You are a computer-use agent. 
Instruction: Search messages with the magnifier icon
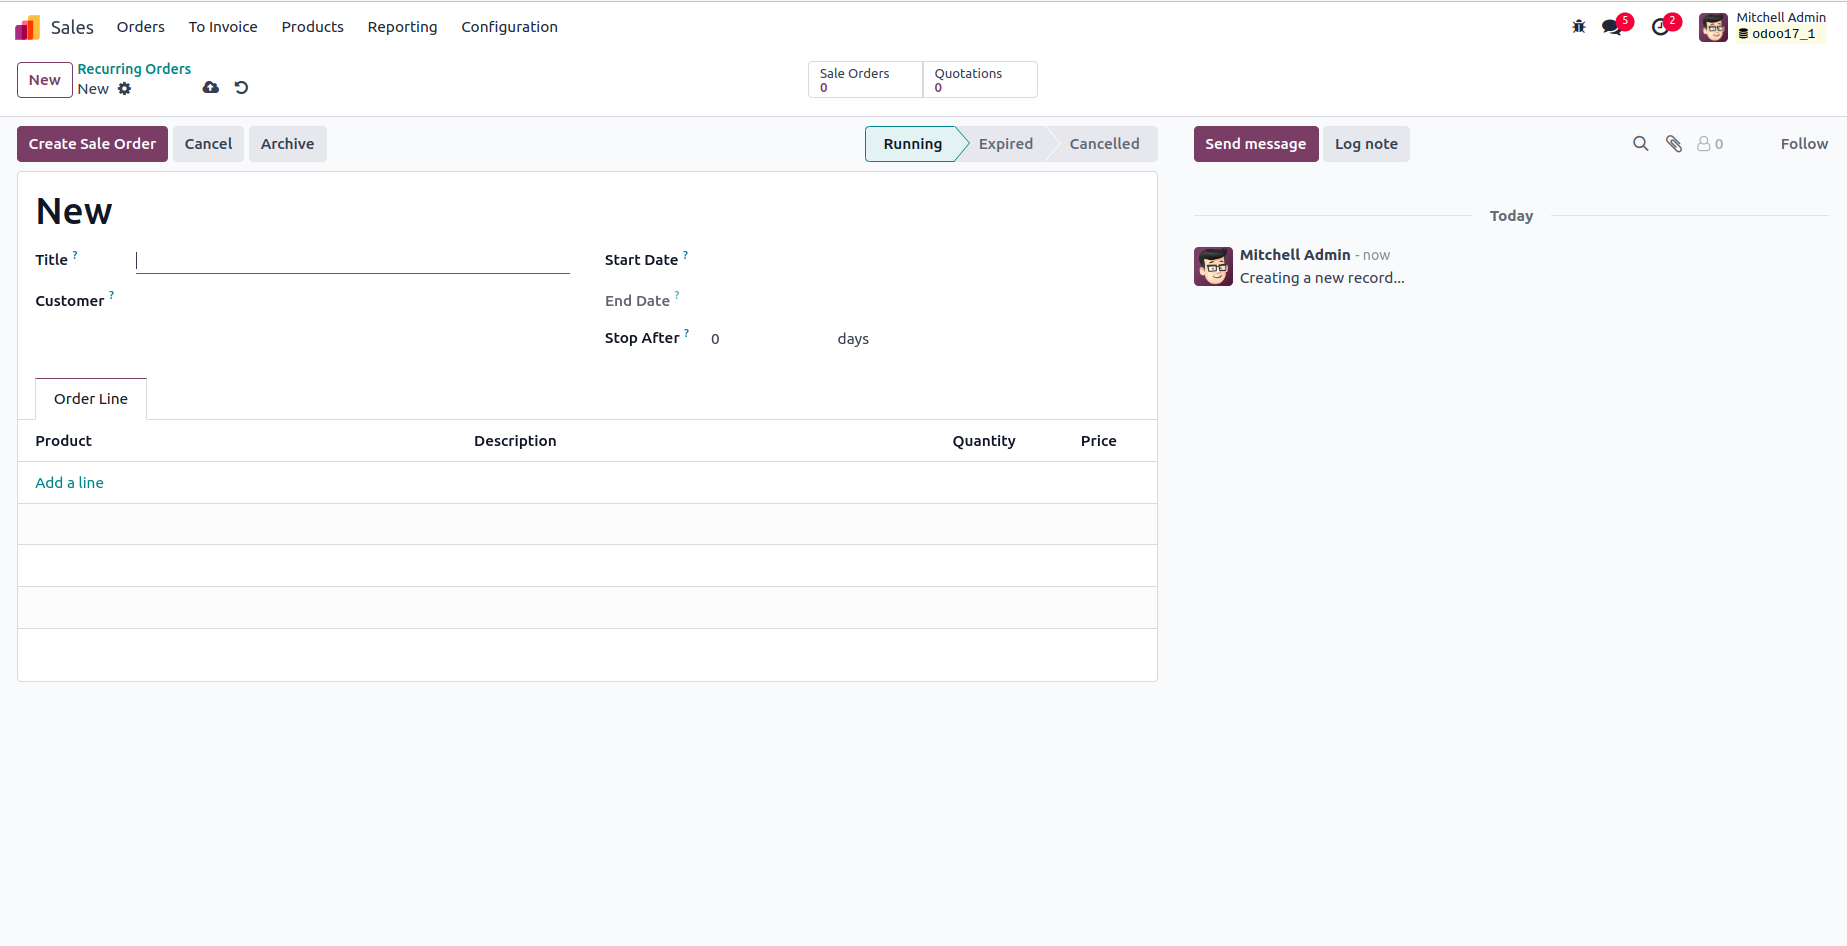pos(1641,144)
